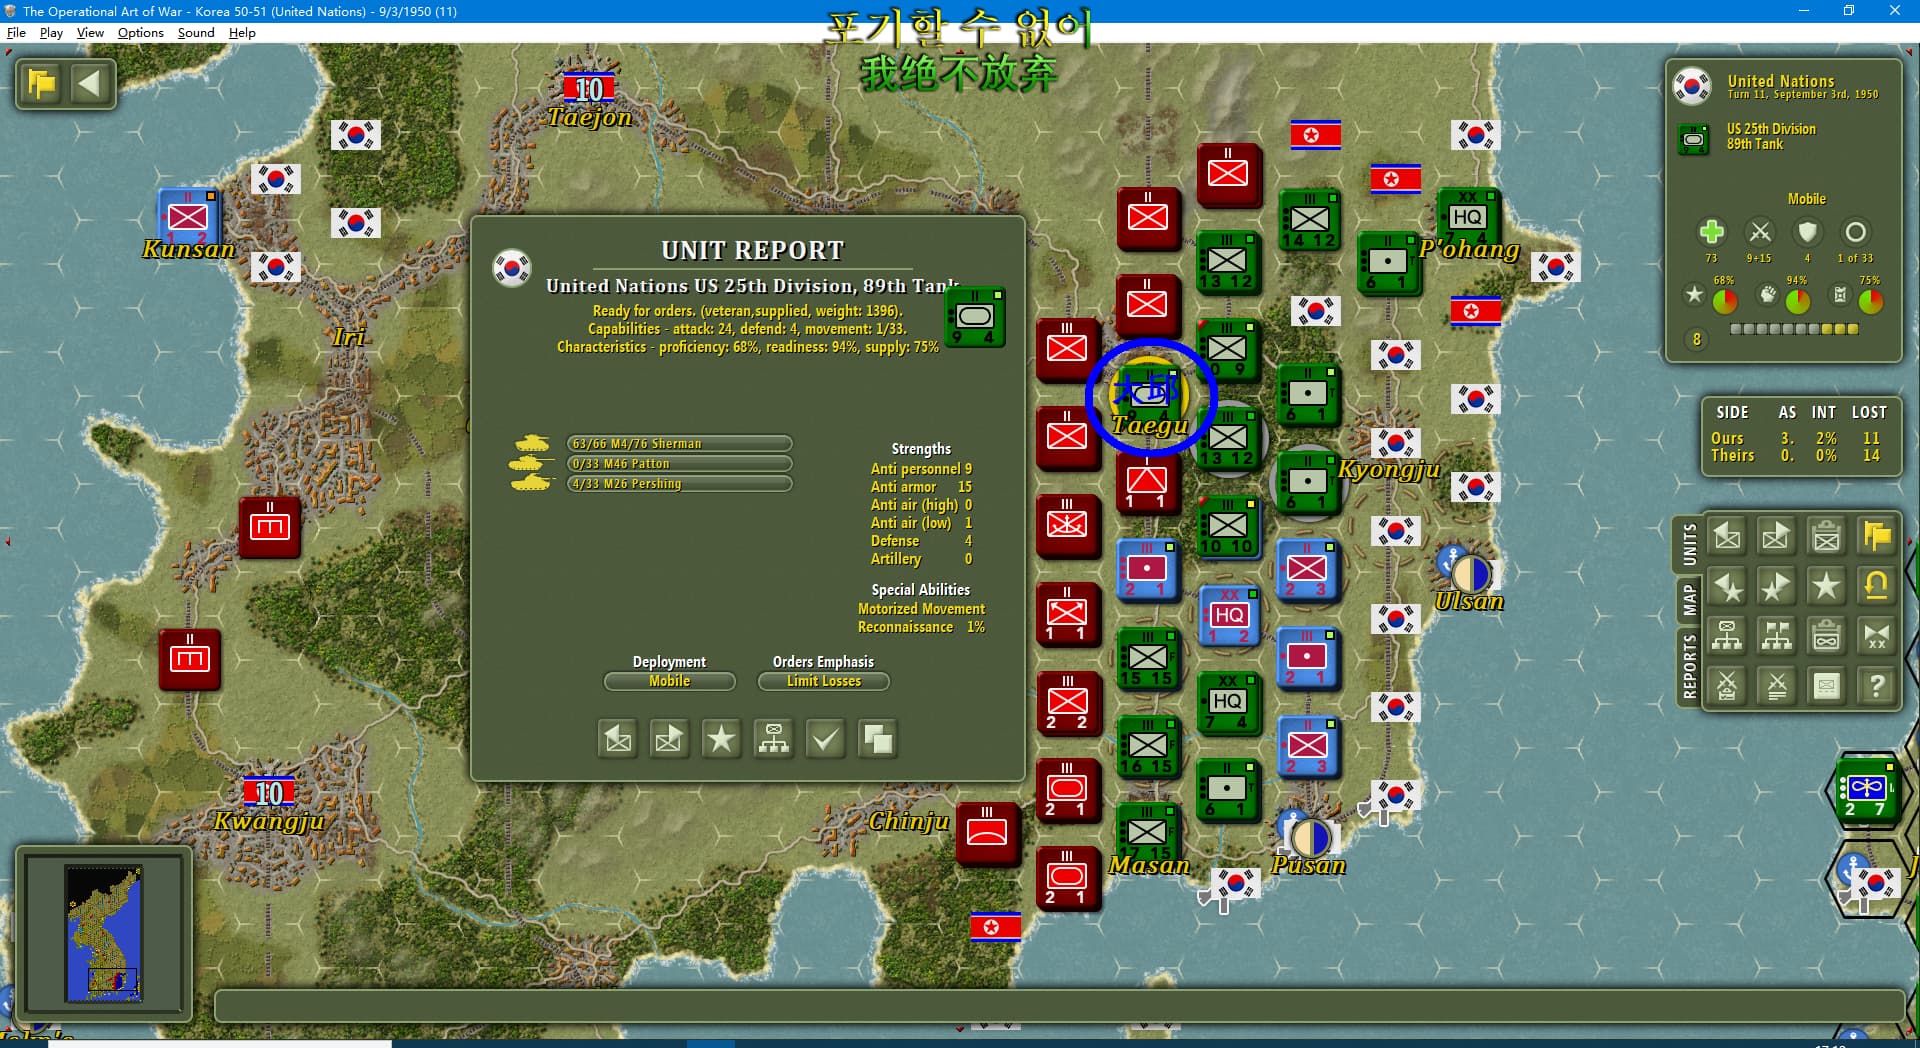Image resolution: width=1920 pixels, height=1048 pixels.
Task: Click the tank unit icon in Unit Report header
Action: pos(975,317)
